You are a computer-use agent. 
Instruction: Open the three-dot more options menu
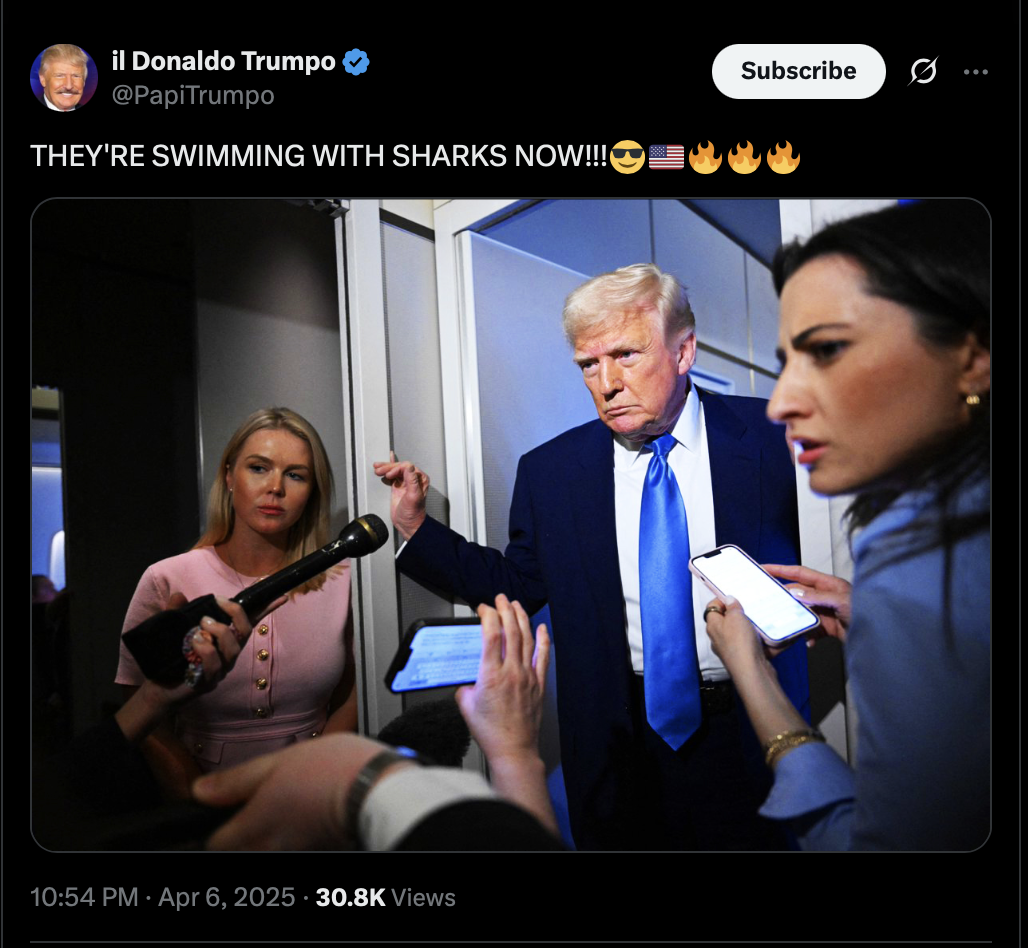coord(976,71)
